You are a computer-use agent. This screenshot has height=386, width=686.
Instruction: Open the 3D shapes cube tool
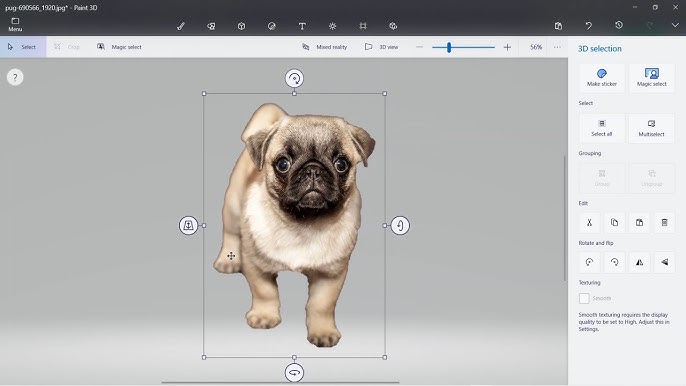(241, 26)
